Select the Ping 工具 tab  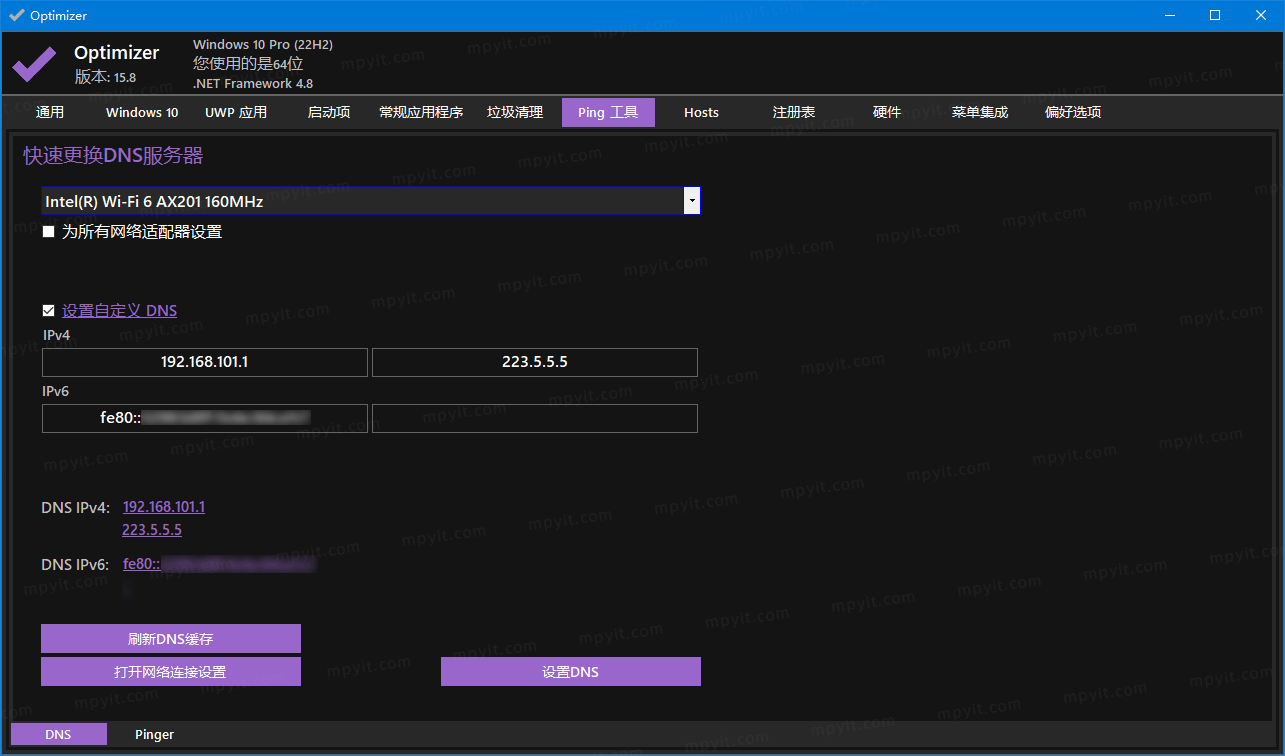coord(608,112)
